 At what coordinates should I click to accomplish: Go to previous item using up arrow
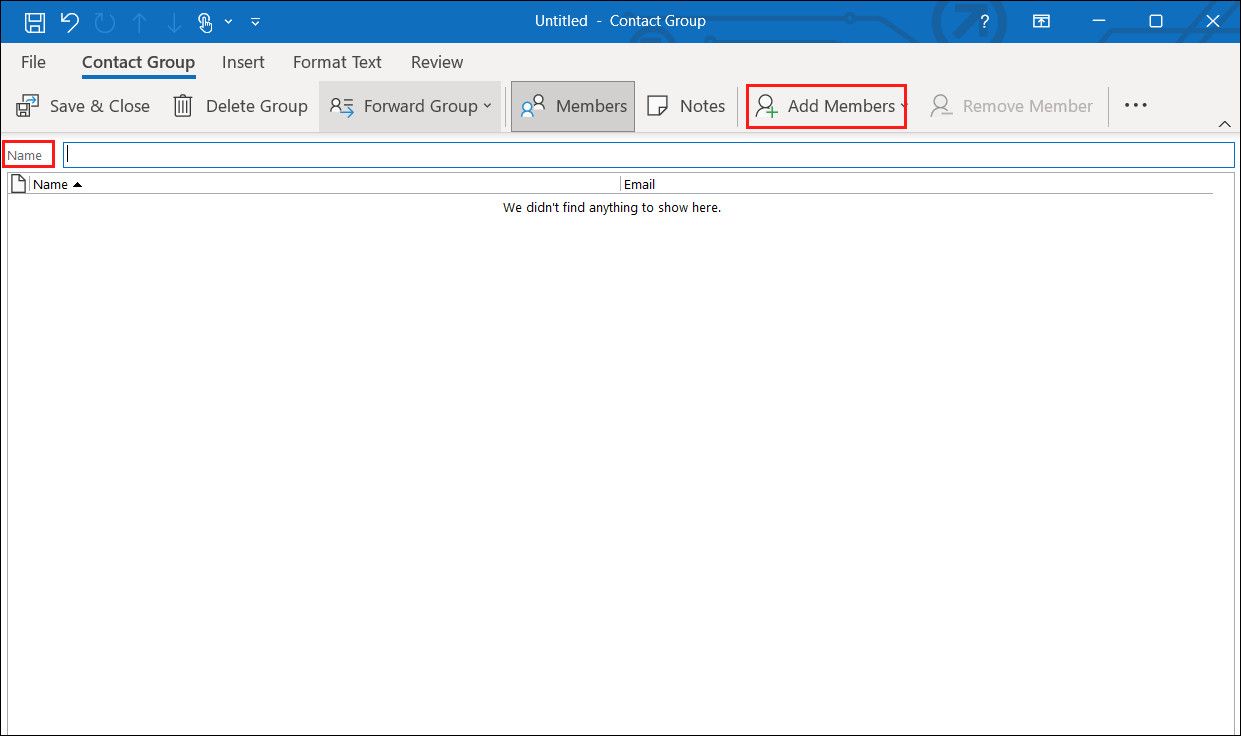tap(140, 21)
